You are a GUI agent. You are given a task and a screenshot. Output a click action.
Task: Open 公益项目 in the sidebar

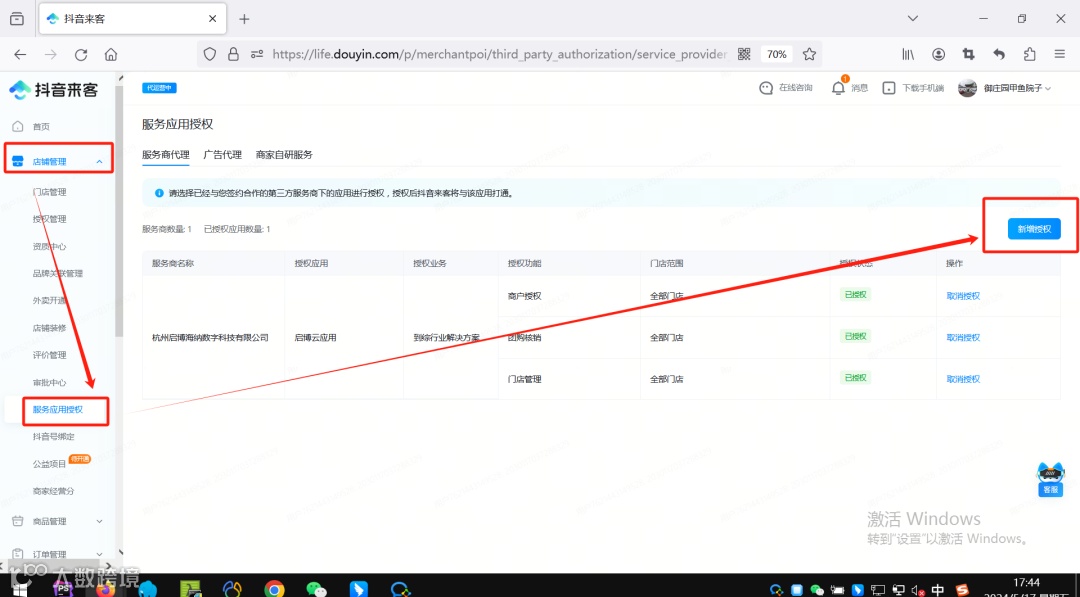[50, 464]
